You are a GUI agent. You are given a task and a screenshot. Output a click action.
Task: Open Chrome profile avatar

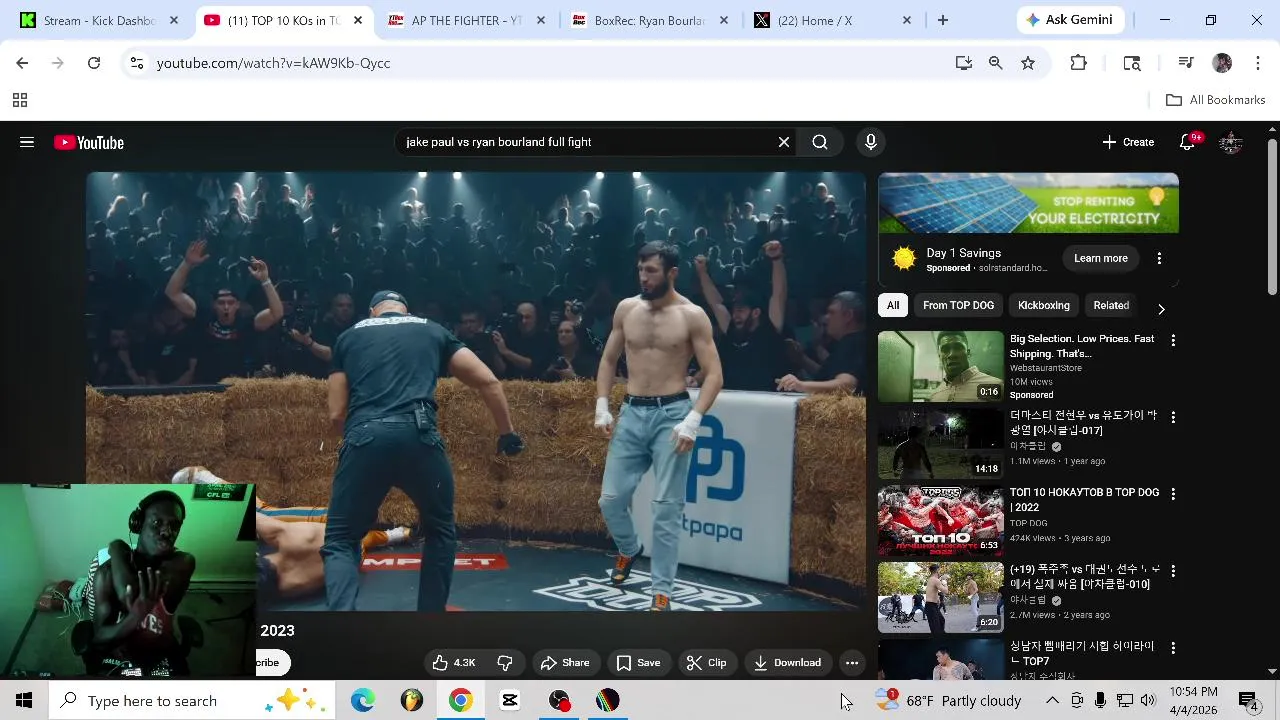tap(1222, 63)
